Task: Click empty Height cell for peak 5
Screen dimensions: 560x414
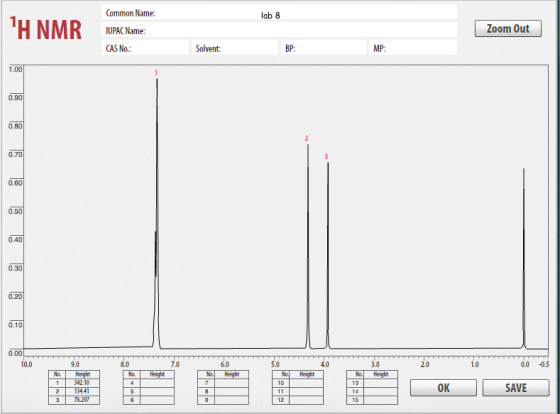Action: point(157,391)
